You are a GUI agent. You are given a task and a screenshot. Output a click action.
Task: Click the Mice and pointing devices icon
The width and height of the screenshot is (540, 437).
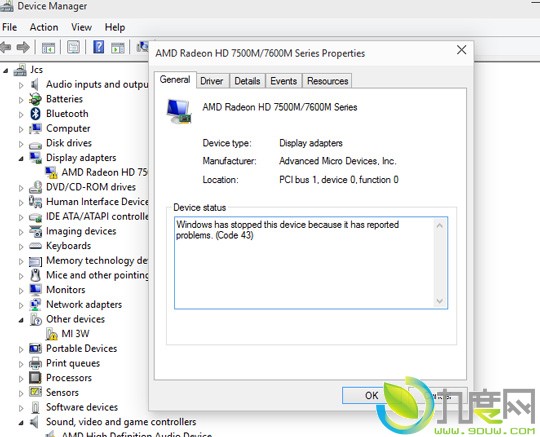[35, 275]
